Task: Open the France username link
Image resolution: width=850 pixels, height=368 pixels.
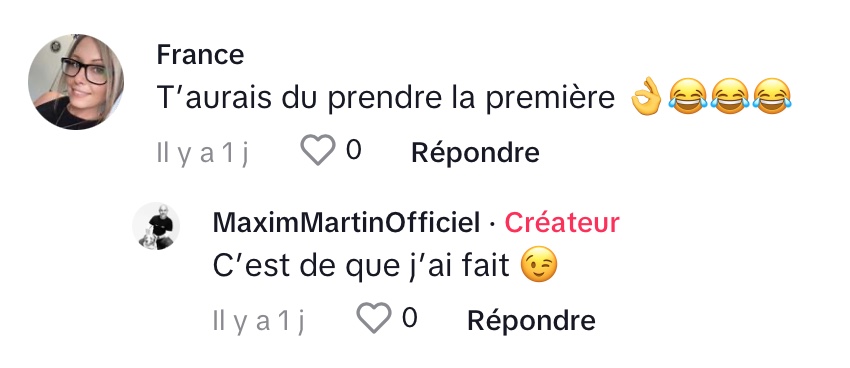Action: [201, 55]
